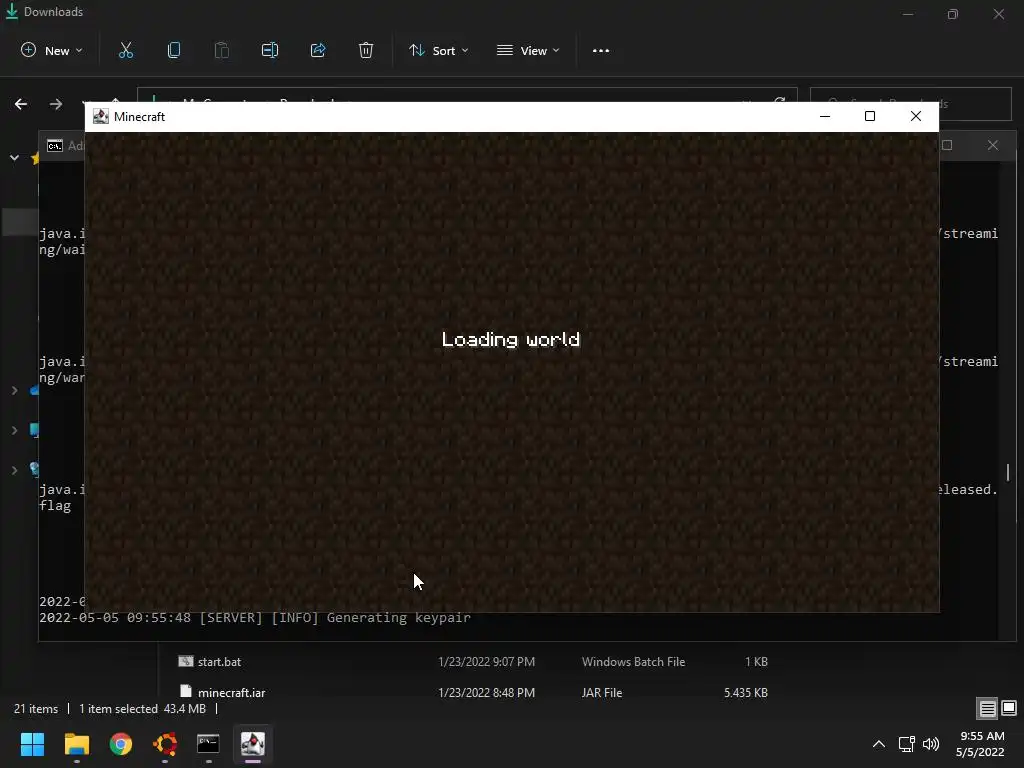1024x768 pixels.
Task: Open the New item dropdown in File Explorer
Action: pyautogui.click(x=52, y=50)
